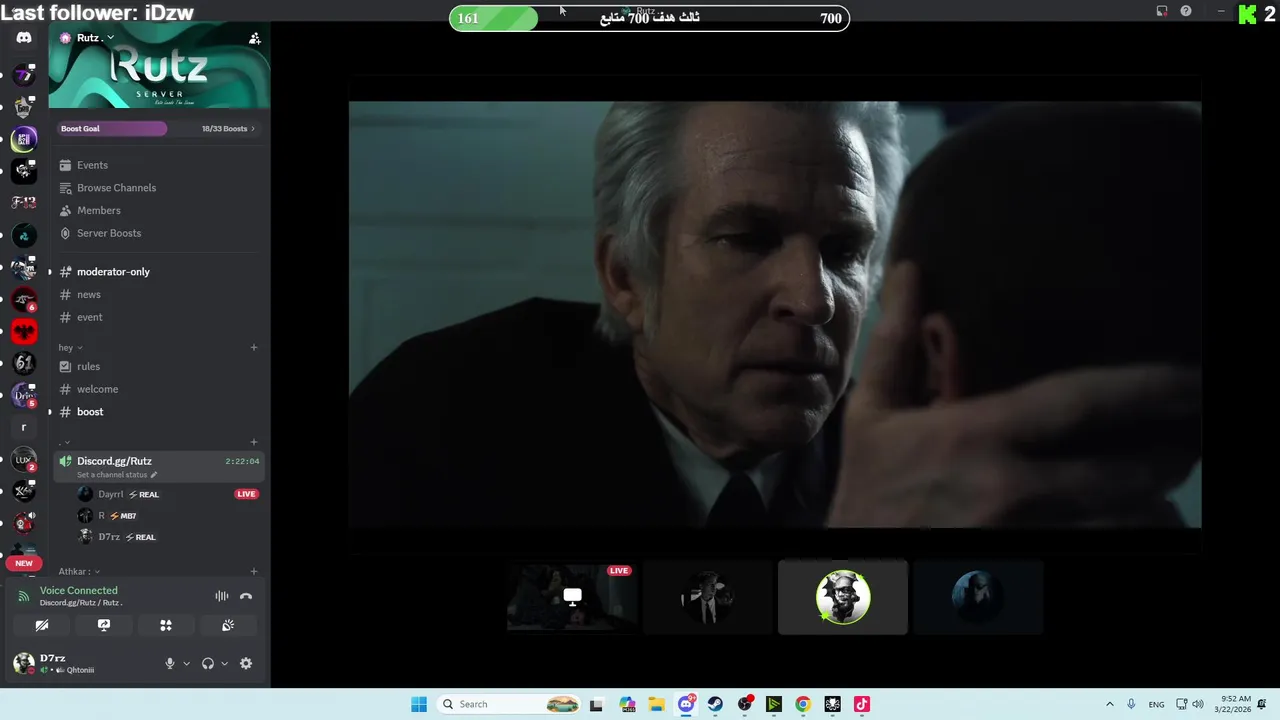Open TikTok from the taskbar

862,704
